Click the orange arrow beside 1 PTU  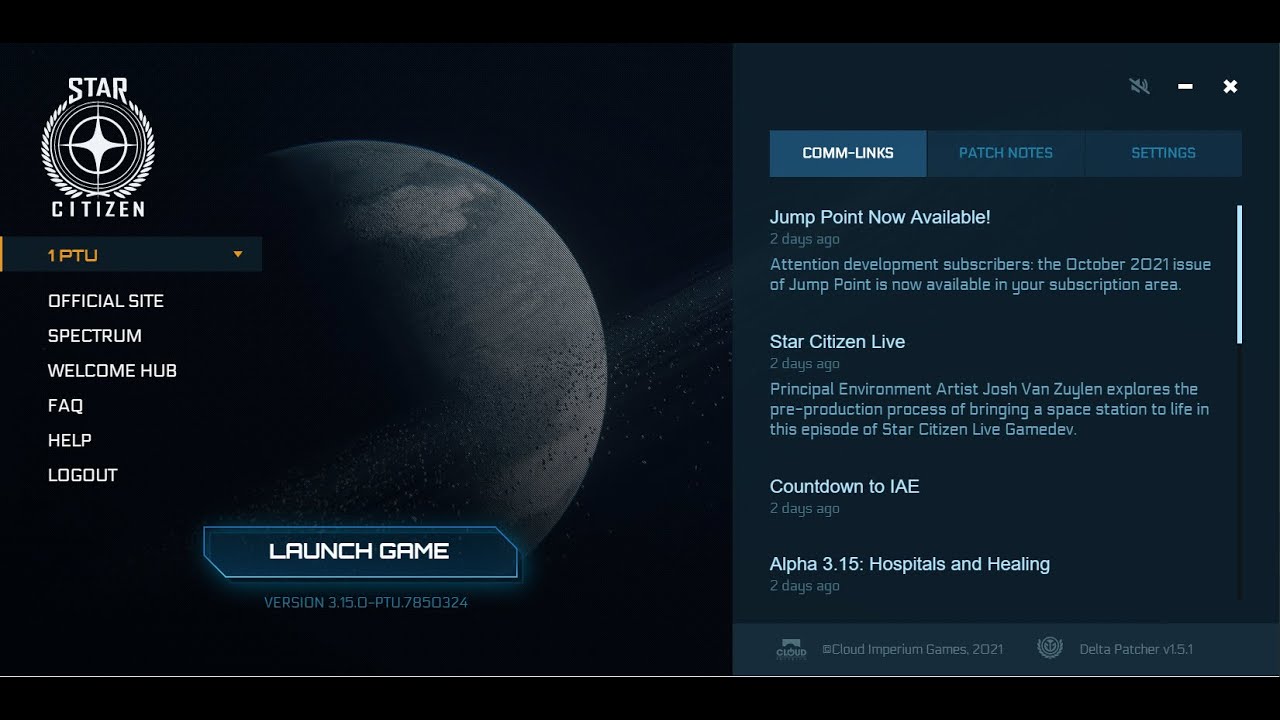(238, 254)
